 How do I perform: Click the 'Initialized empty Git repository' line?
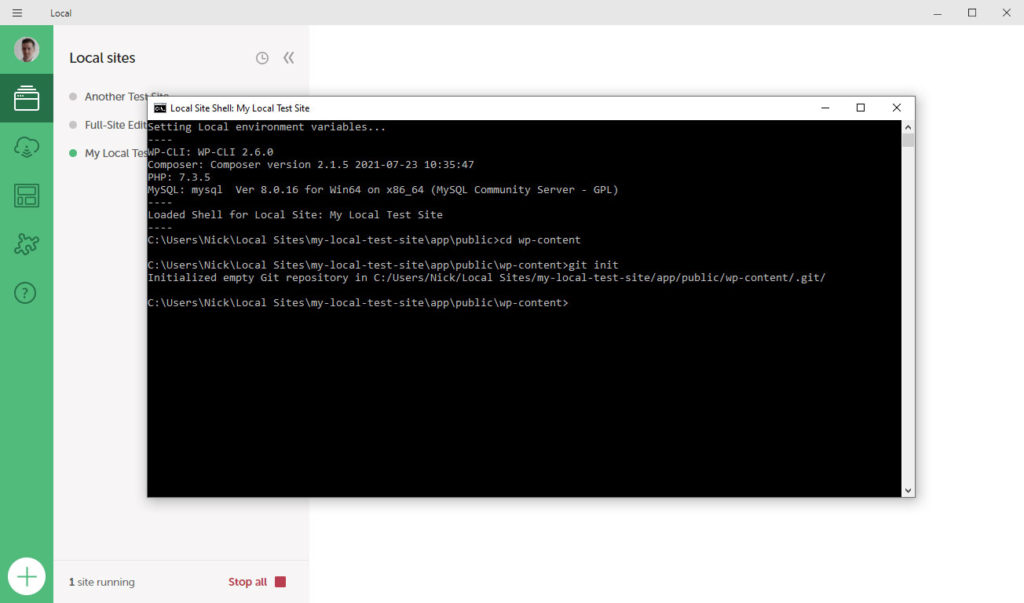click(x=487, y=278)
